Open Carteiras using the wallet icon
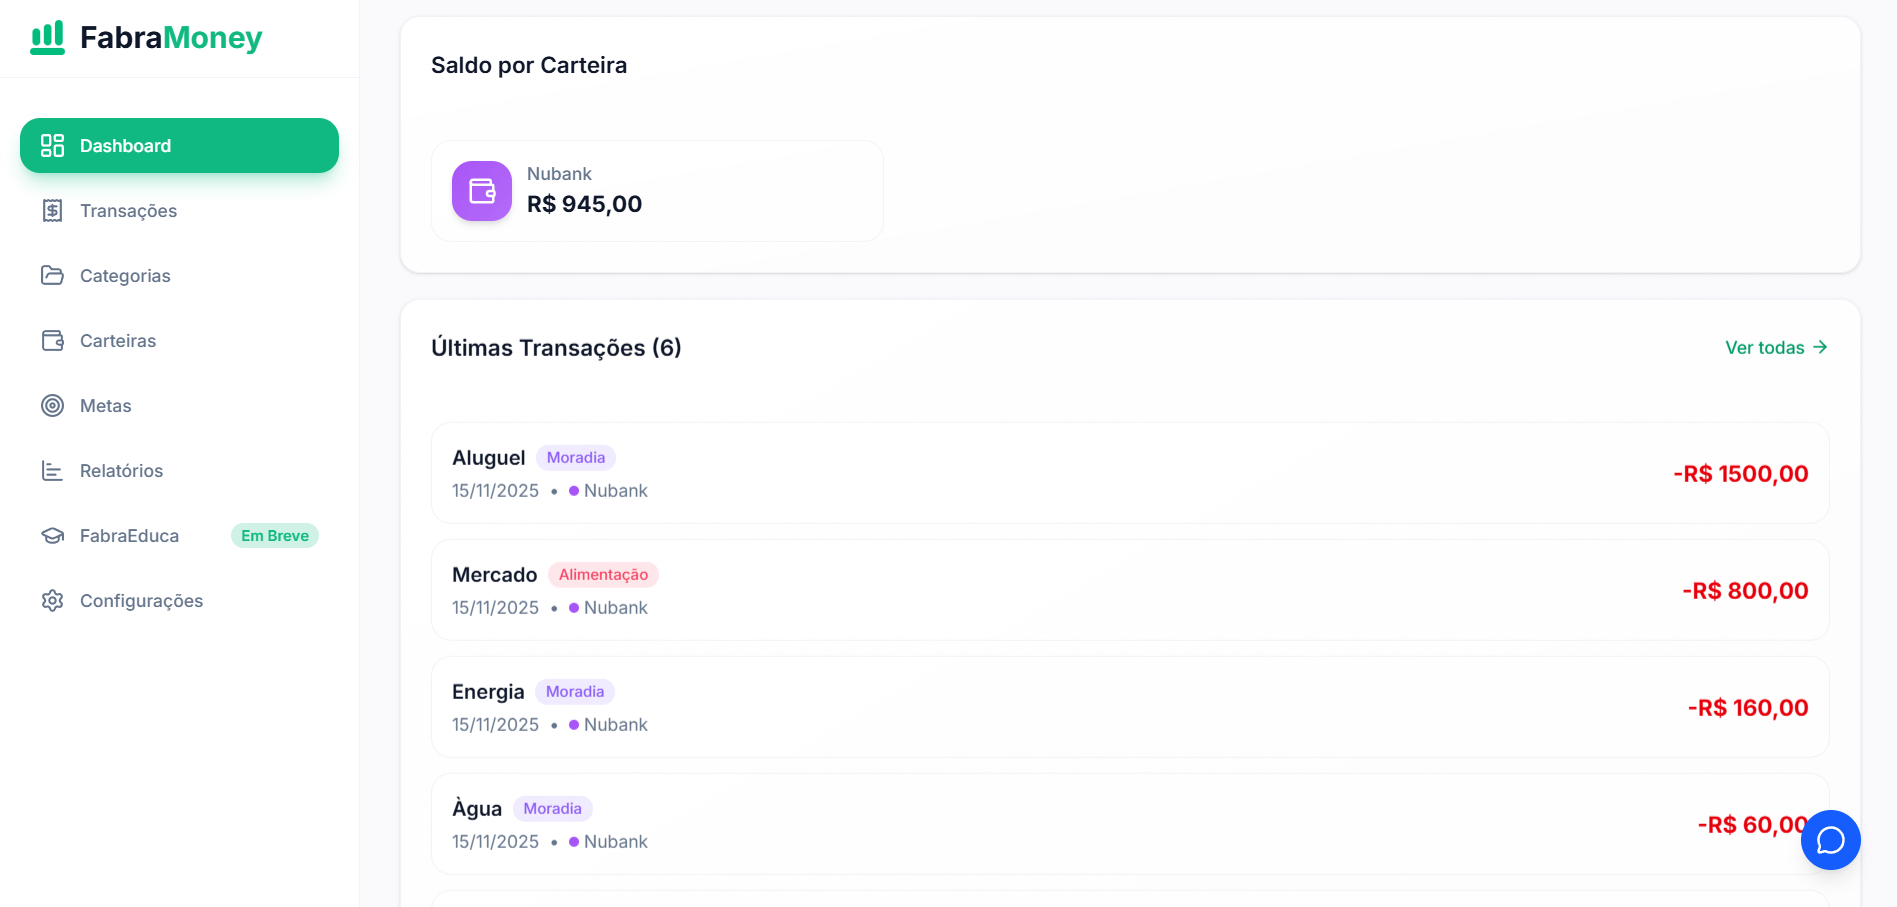 click(52, 340)
